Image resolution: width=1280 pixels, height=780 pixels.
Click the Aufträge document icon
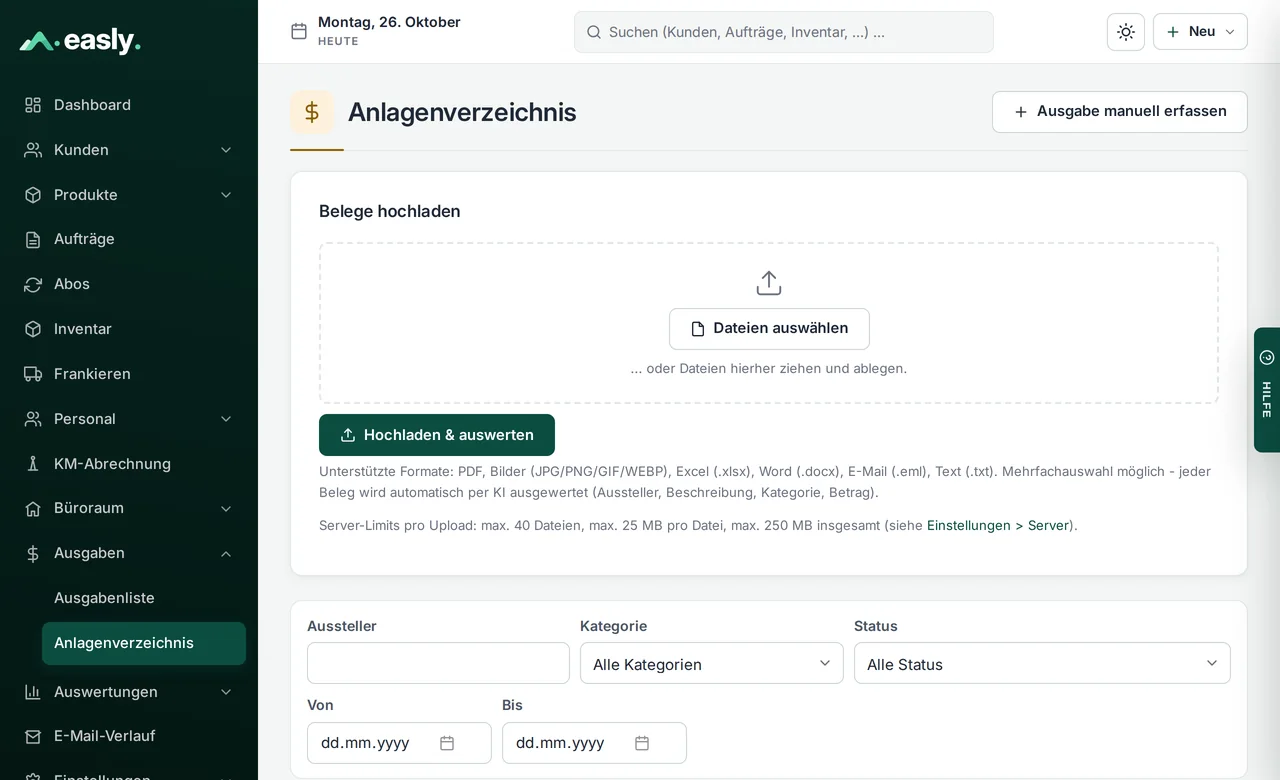pyautogui.click(x=33, y=239)
